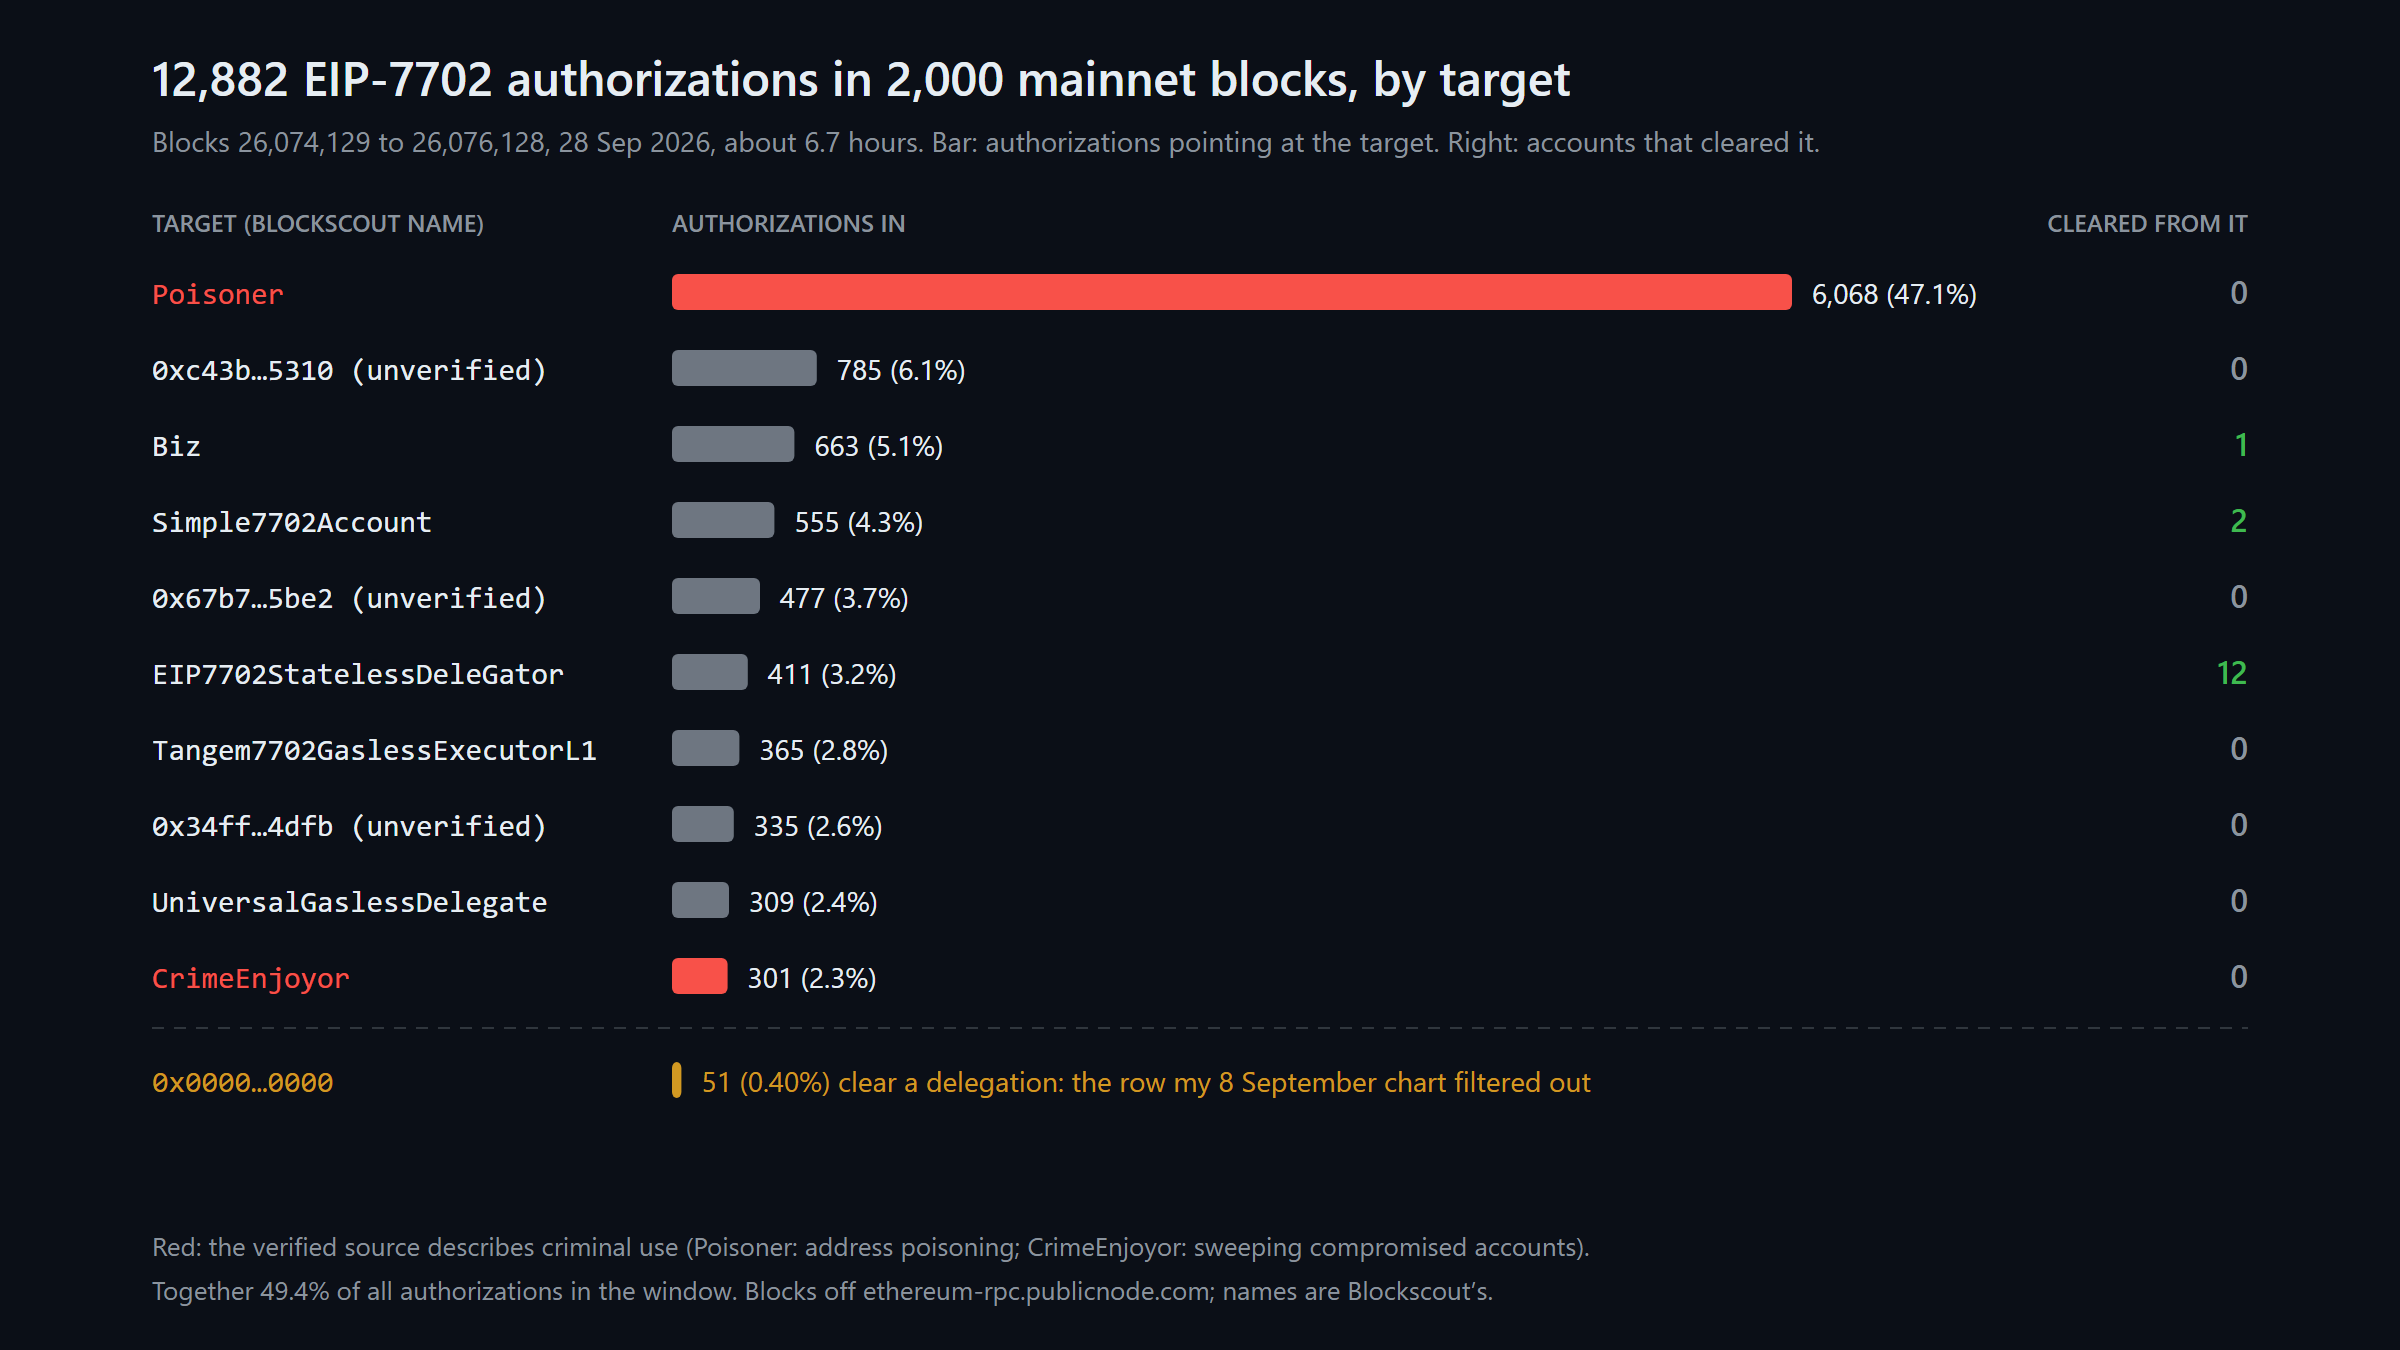Screen dimensions: 2400x1350
Task: Click the red CrimeEnjoyor bar
Action: 699,976
